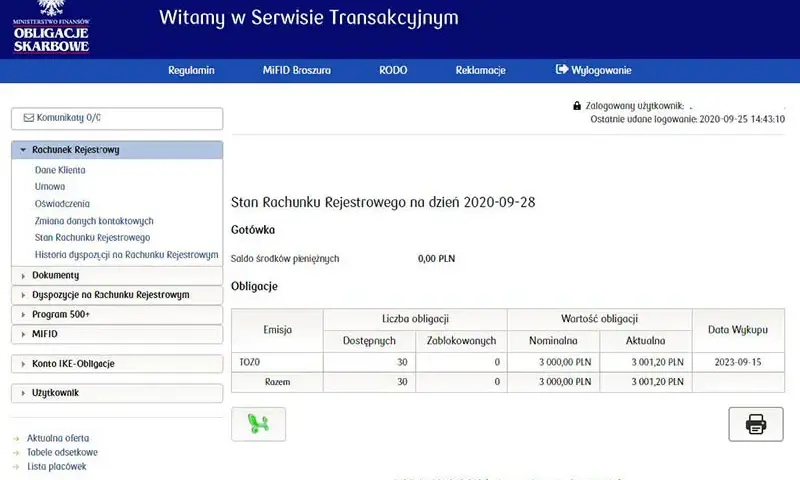
Task: Open the Komunikaty 0/0 box
Action: 117,118
